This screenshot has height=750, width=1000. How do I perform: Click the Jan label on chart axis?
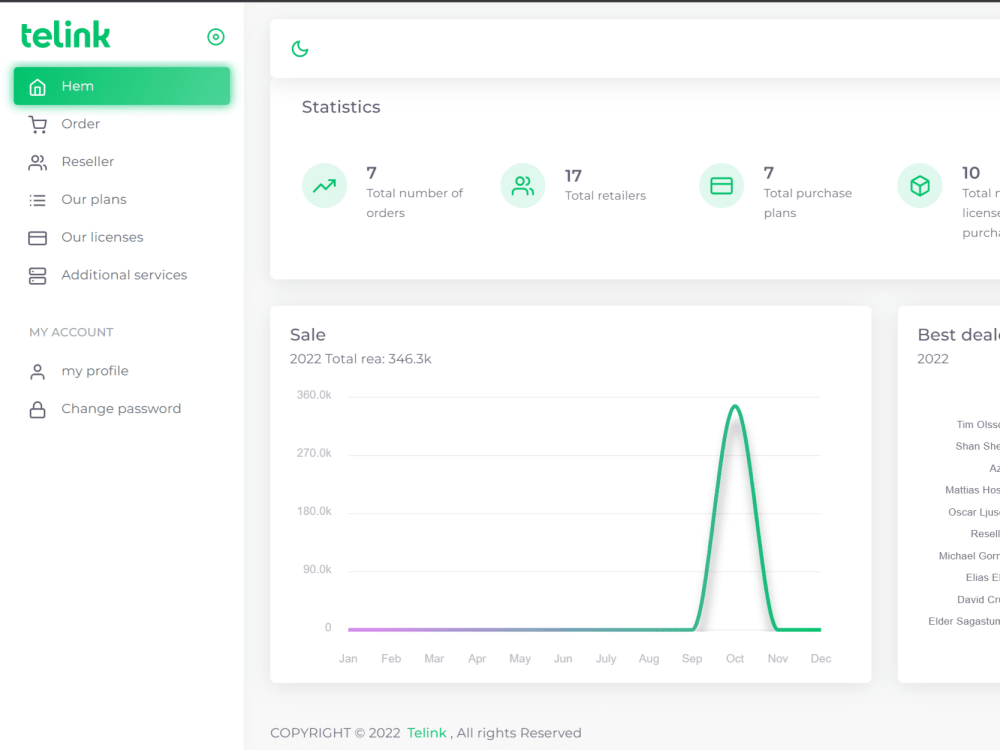click(x=348, y=658)
